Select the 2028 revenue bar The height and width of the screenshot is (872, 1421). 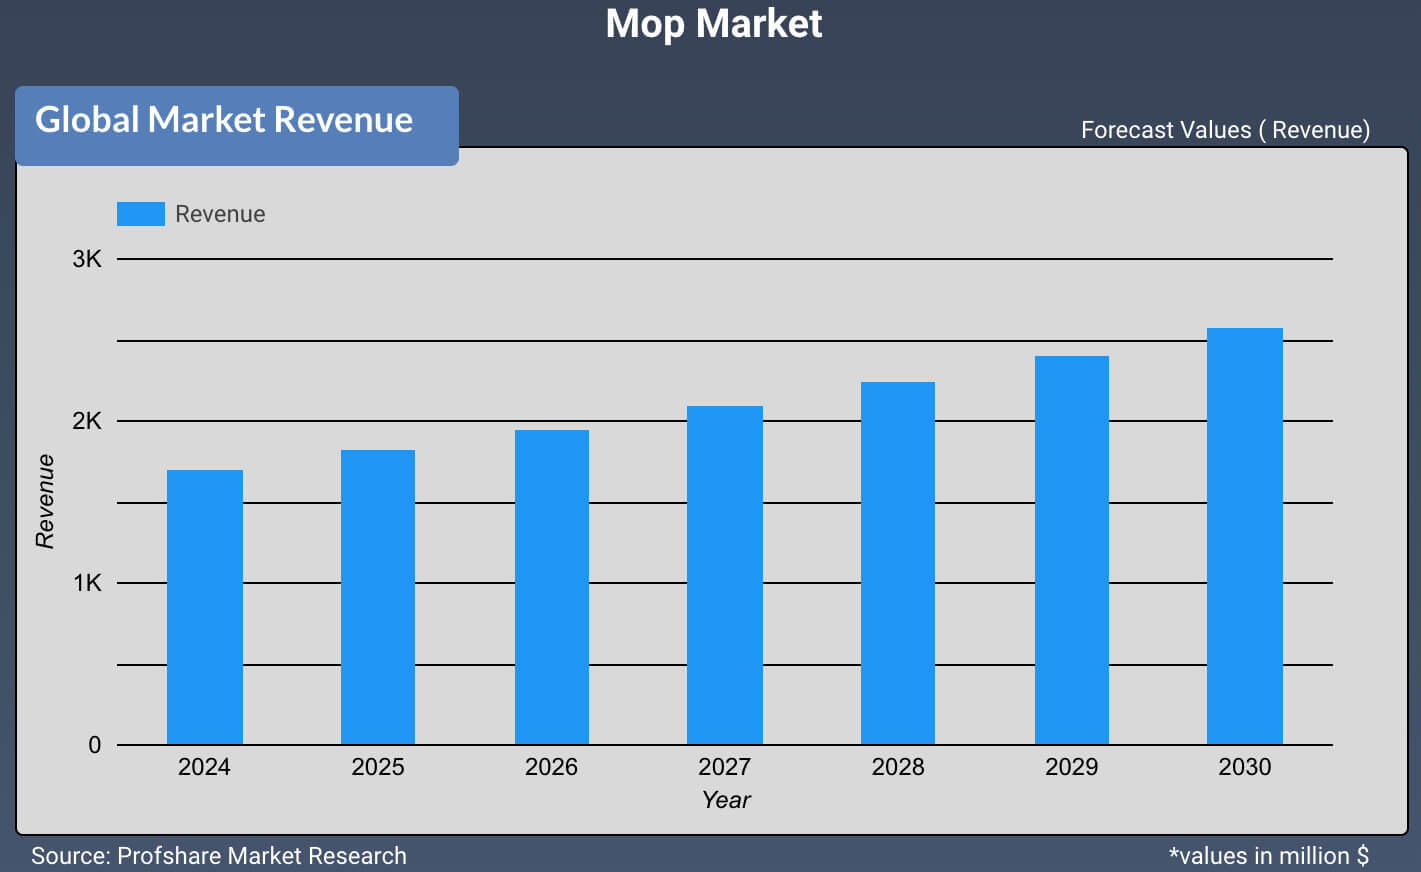click(898, 563)
